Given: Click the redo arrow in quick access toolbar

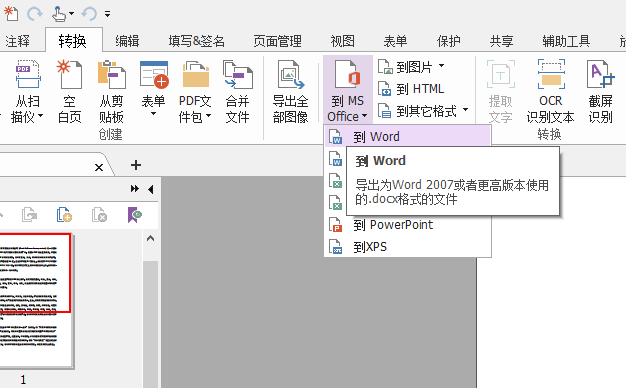Looking at the screenshot, I should coord(35,14).
